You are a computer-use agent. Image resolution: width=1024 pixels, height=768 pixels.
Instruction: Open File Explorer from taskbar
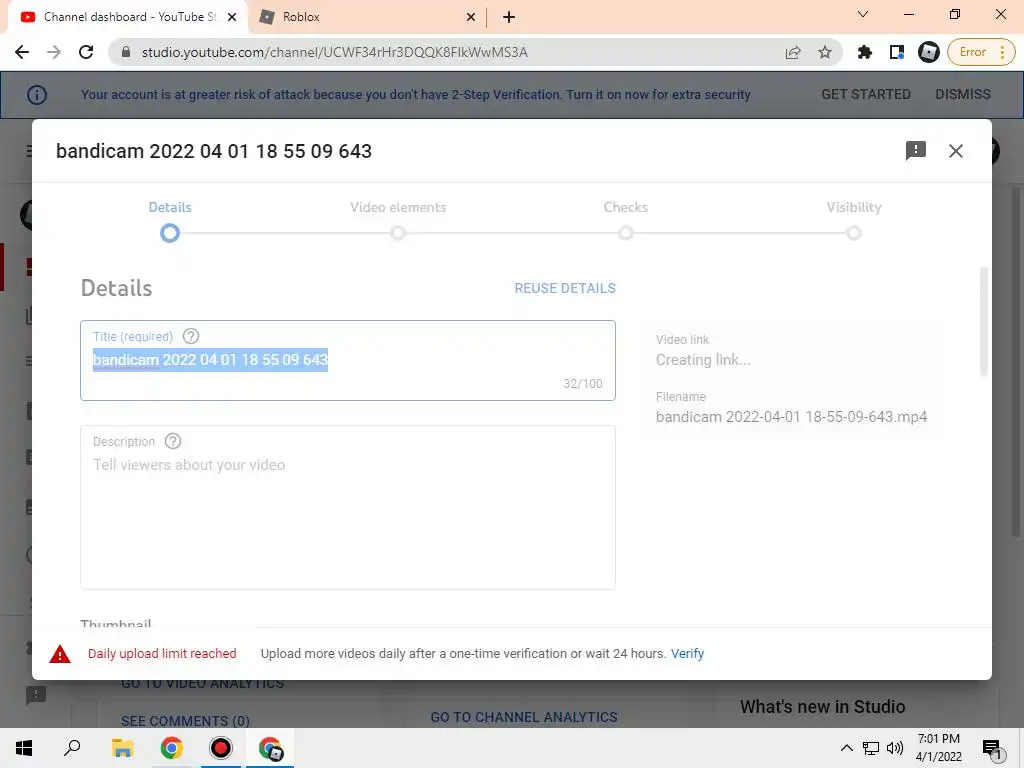pos(123,748)
